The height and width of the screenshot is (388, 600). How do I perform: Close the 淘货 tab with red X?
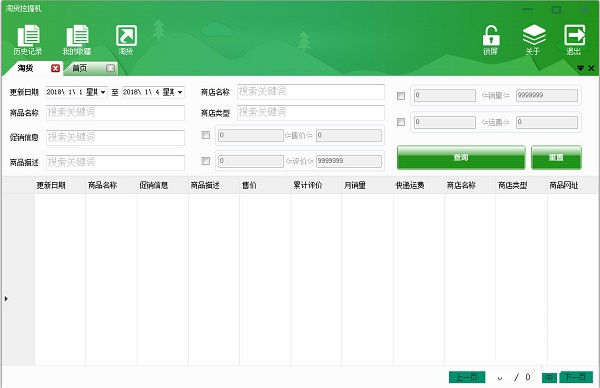(55, 68)
